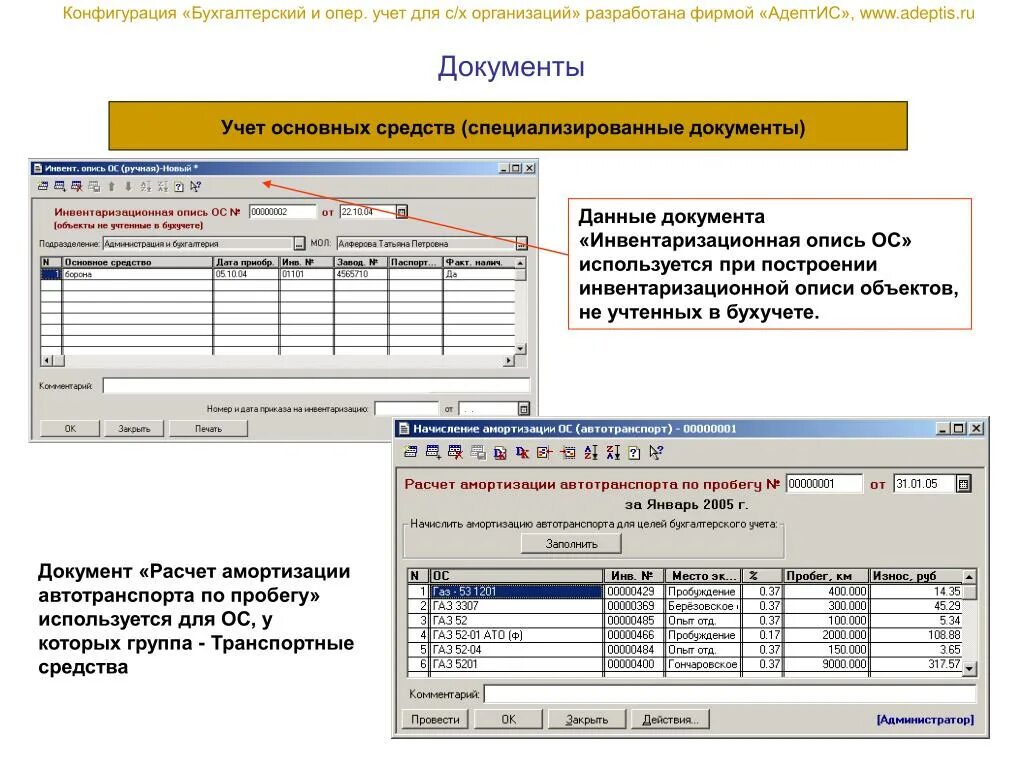Screen dimensions: 1024x768
Task: Click the move row up arrow icon
Action: 110,188
